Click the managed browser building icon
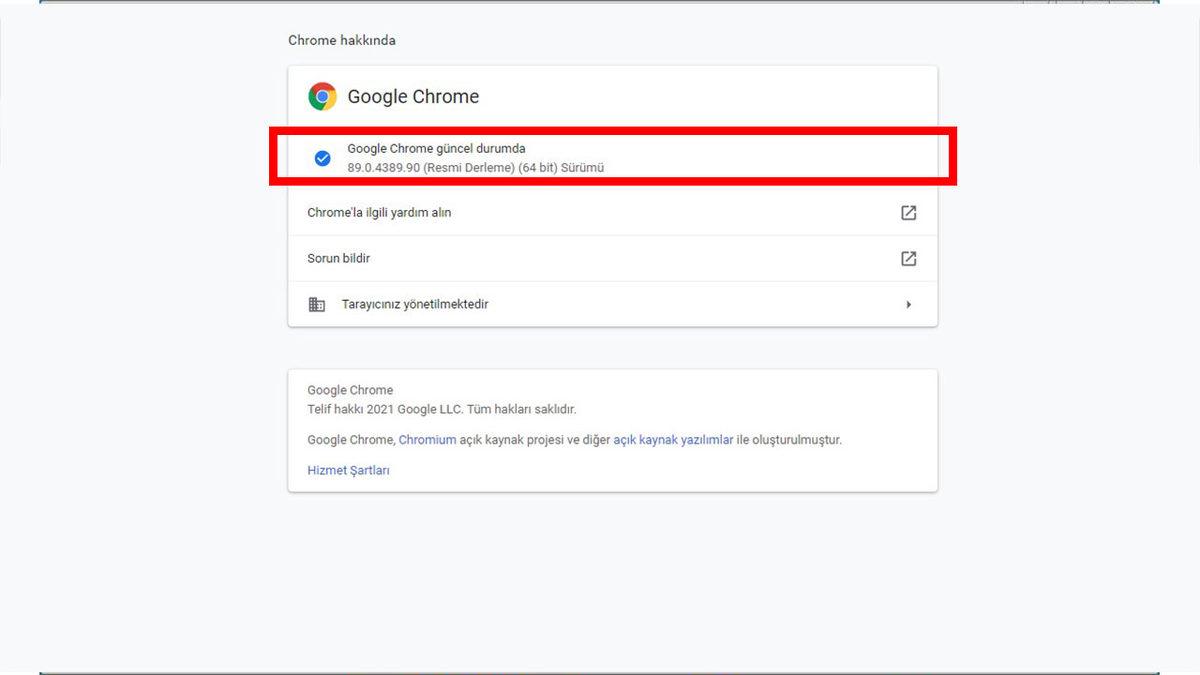The width and height of the screenshot is (1200, 675). pos(316,304)
